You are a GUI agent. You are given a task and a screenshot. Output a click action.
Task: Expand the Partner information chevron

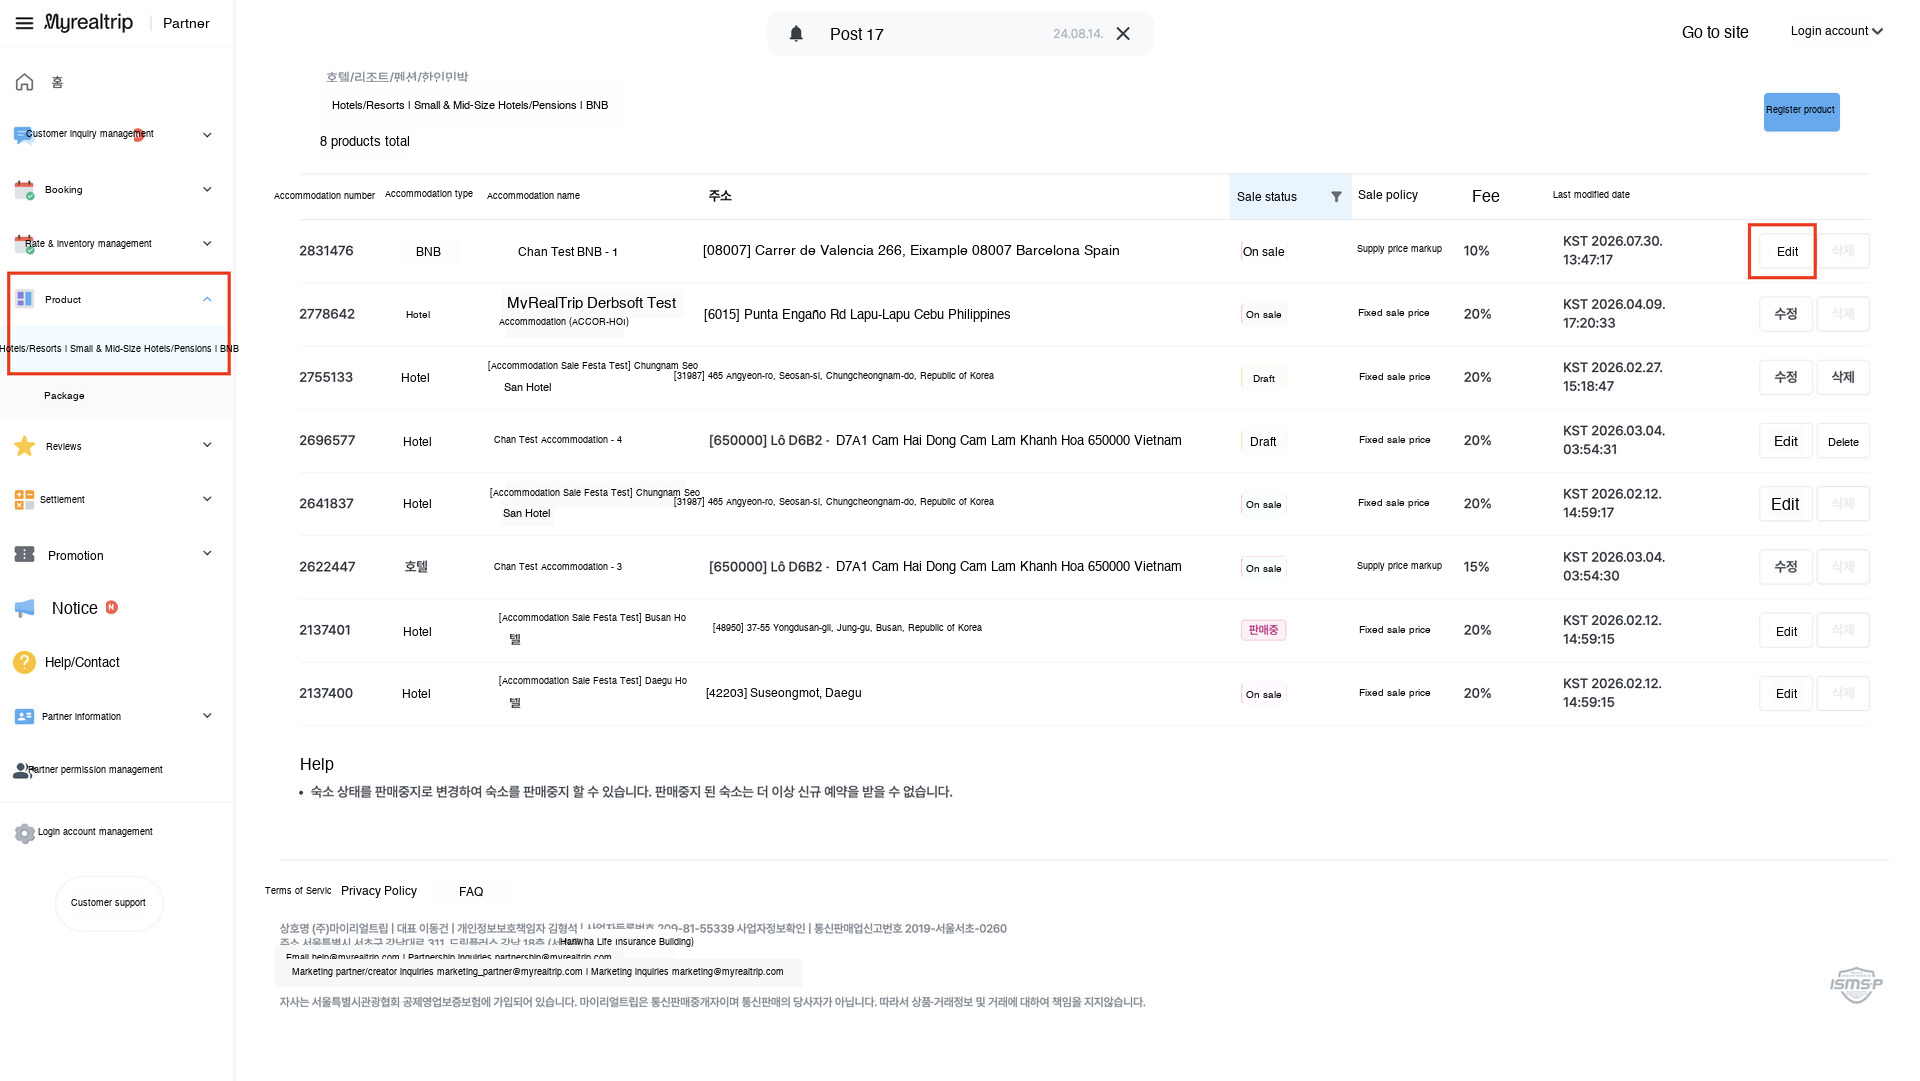point(207,716)
